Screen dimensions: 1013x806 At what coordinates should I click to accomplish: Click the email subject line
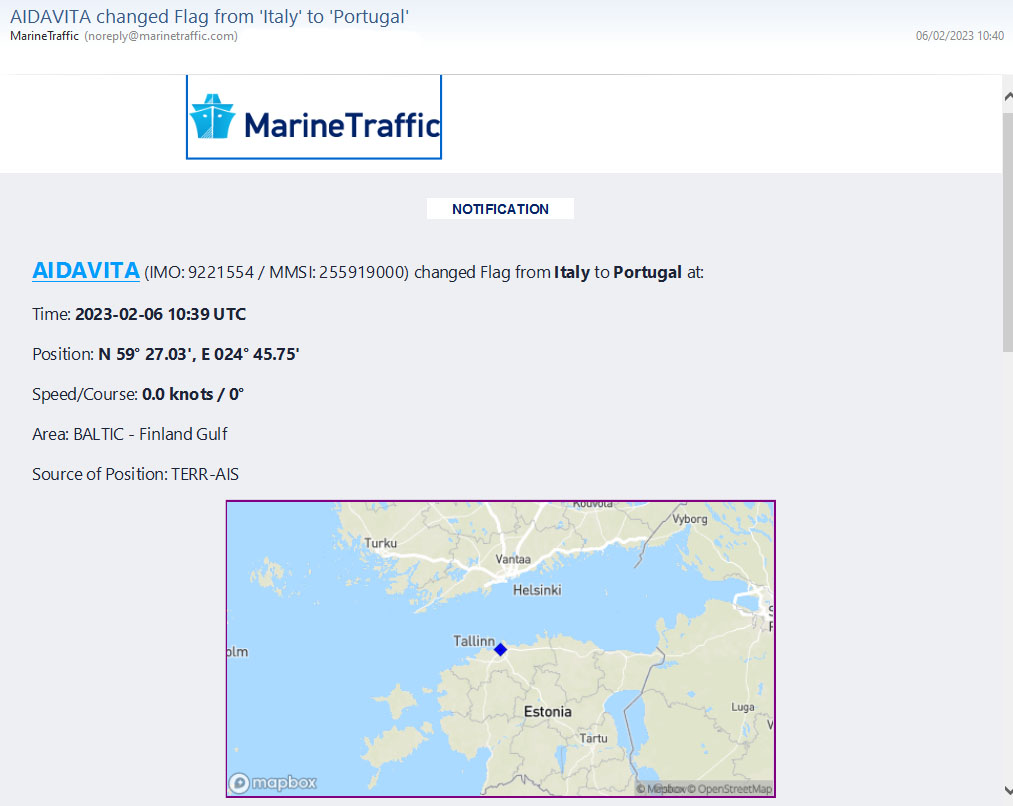210,16
